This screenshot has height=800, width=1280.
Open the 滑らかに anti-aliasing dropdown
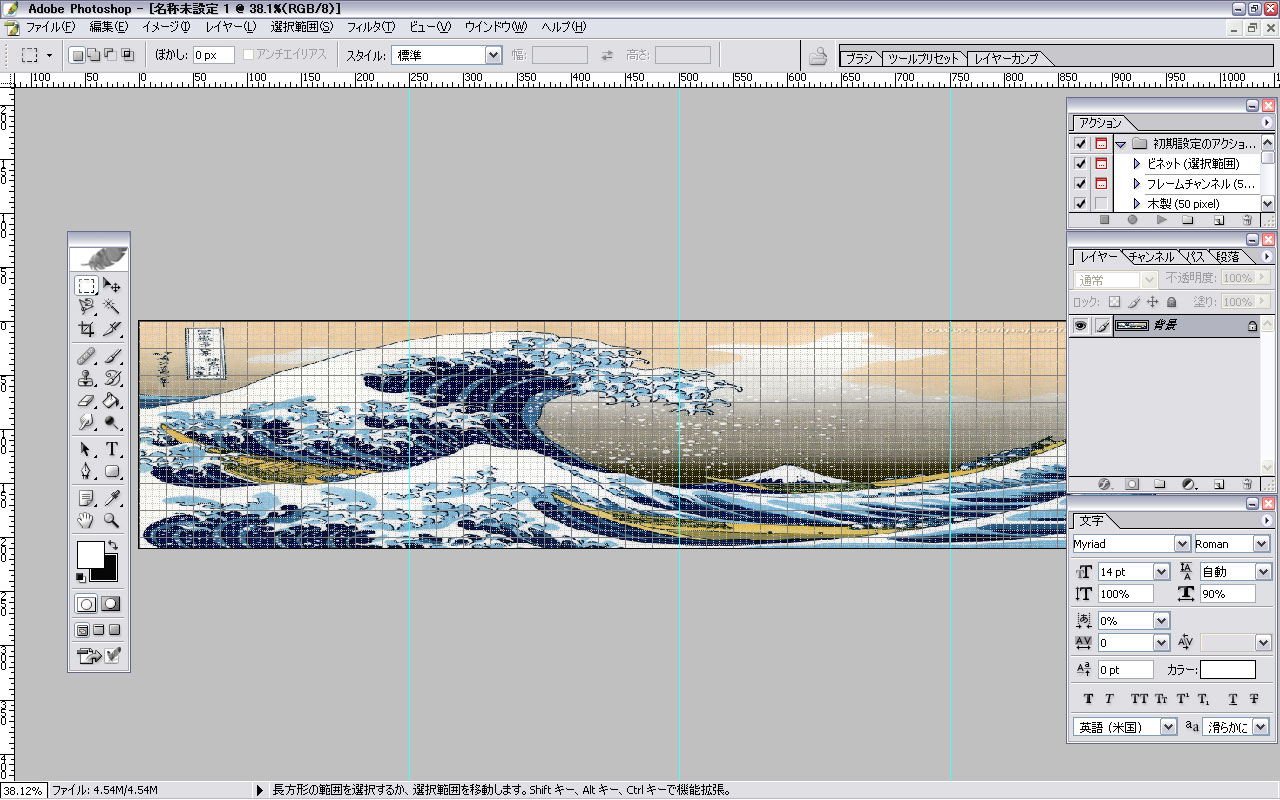(1261, 727)
